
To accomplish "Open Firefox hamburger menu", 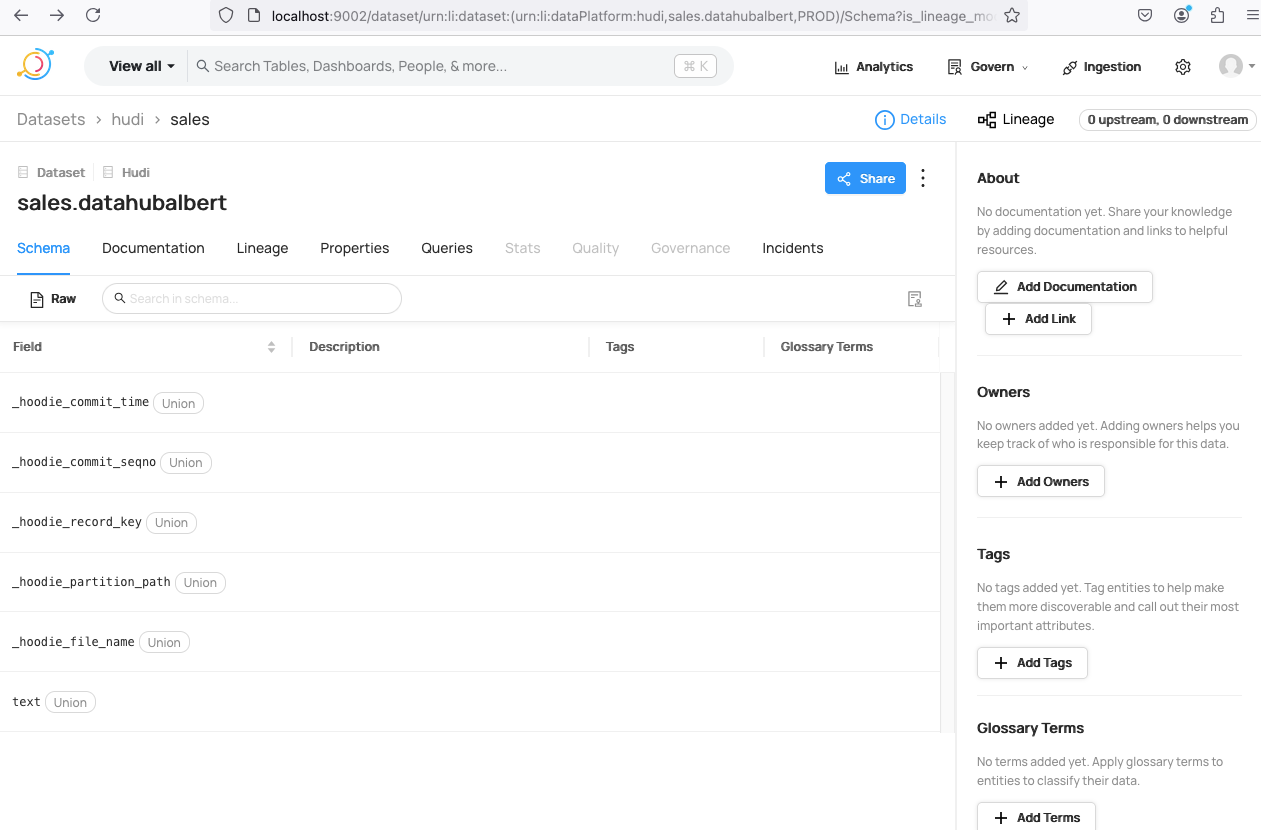I will [x=1253, y=15].
